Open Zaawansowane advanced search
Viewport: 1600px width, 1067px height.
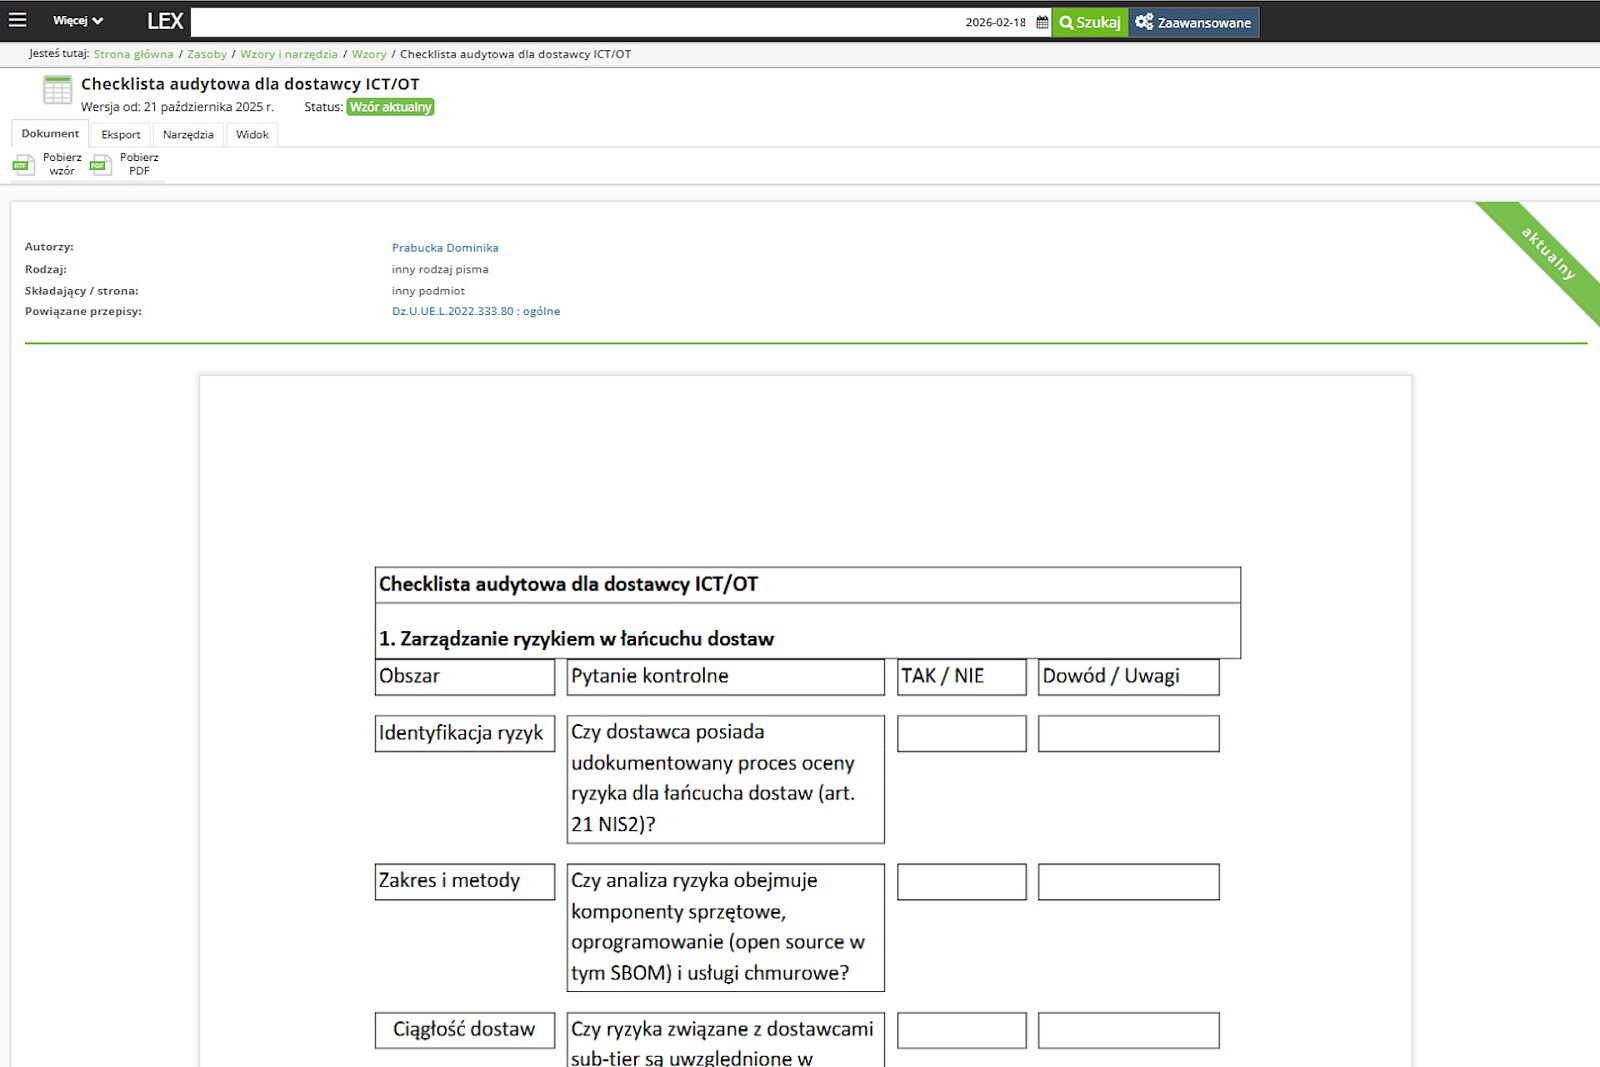point(1193,22)
